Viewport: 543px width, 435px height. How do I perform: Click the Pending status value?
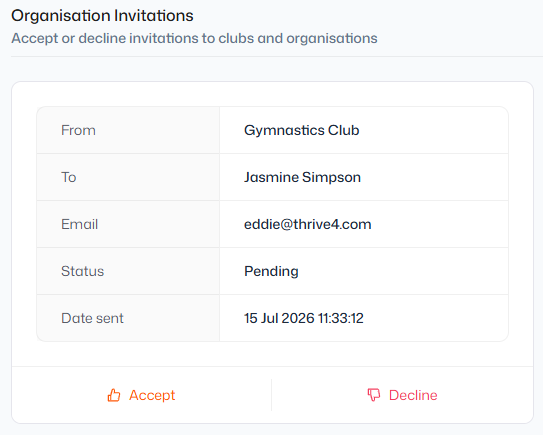point(271,271)
